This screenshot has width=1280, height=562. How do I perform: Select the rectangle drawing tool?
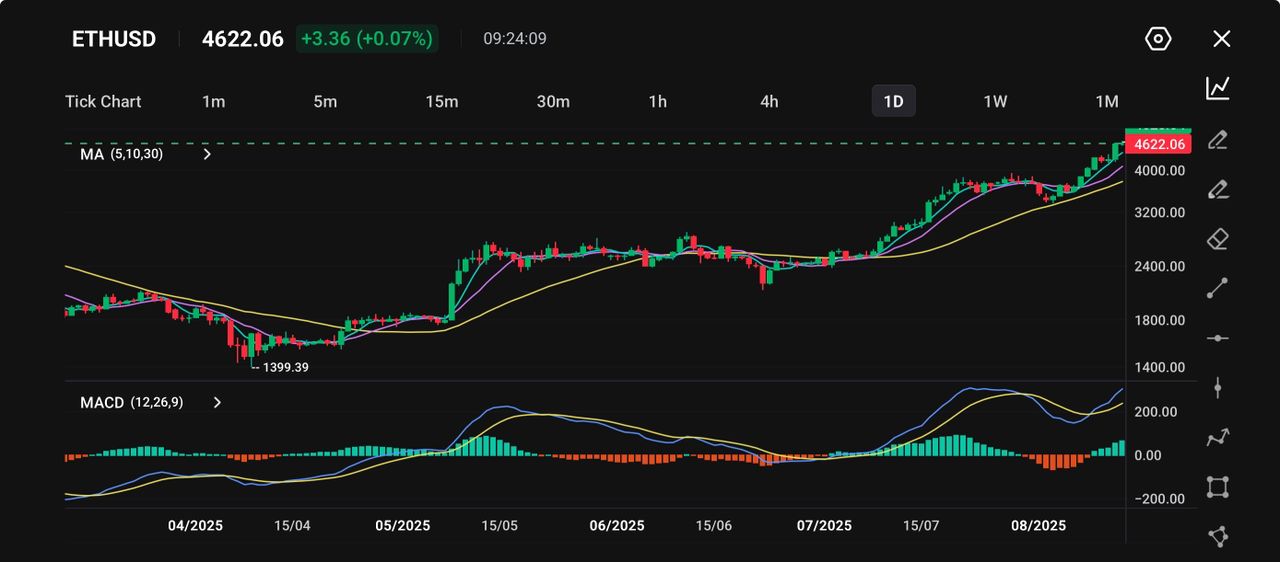(x=1217, y=487)
